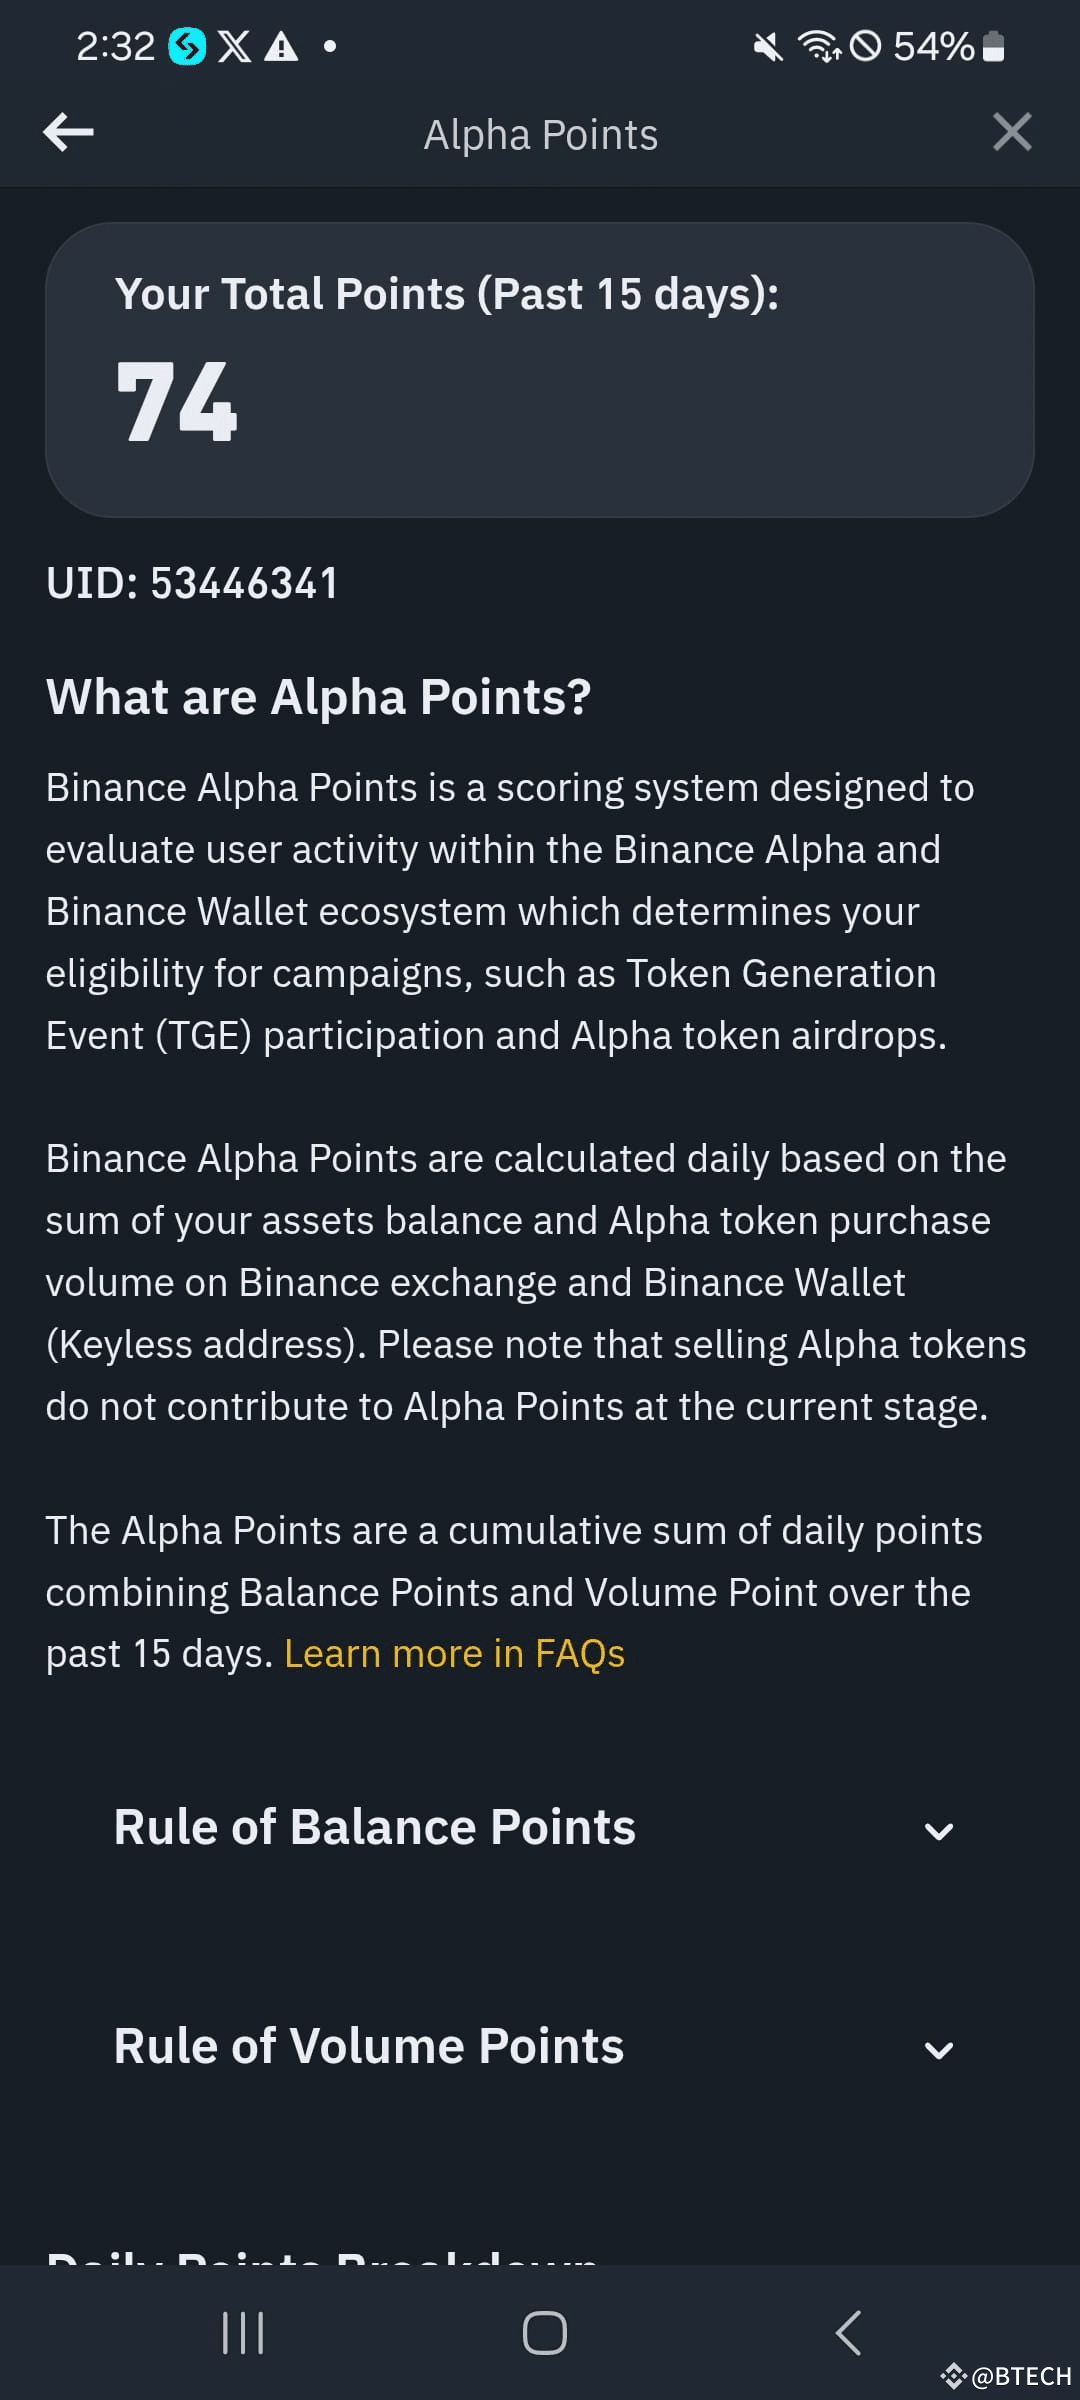Close the Alpha Points page
This screenshot has height=2400, width=1080.
(1012, 132)
